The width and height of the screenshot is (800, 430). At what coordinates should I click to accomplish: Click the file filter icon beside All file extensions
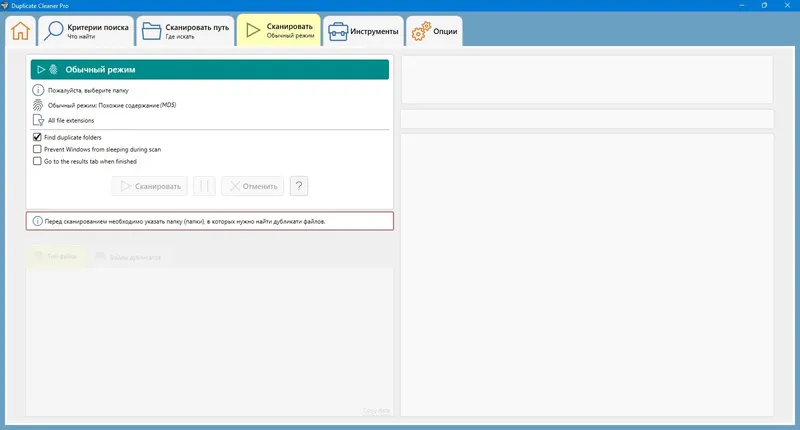(38, 120)
